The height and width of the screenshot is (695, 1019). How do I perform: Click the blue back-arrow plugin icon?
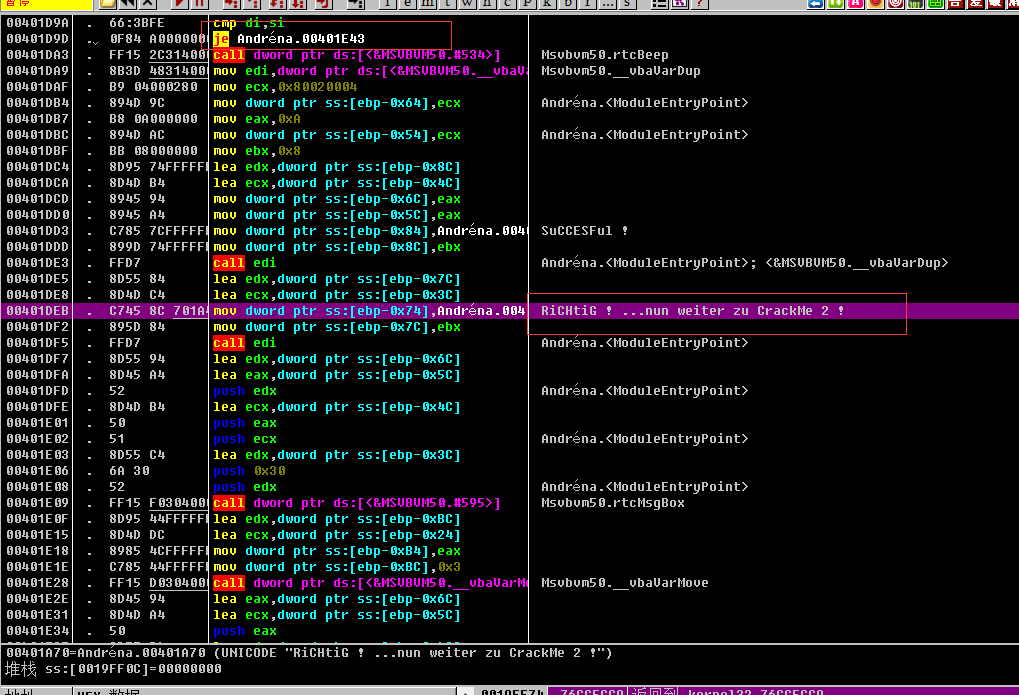816,4
